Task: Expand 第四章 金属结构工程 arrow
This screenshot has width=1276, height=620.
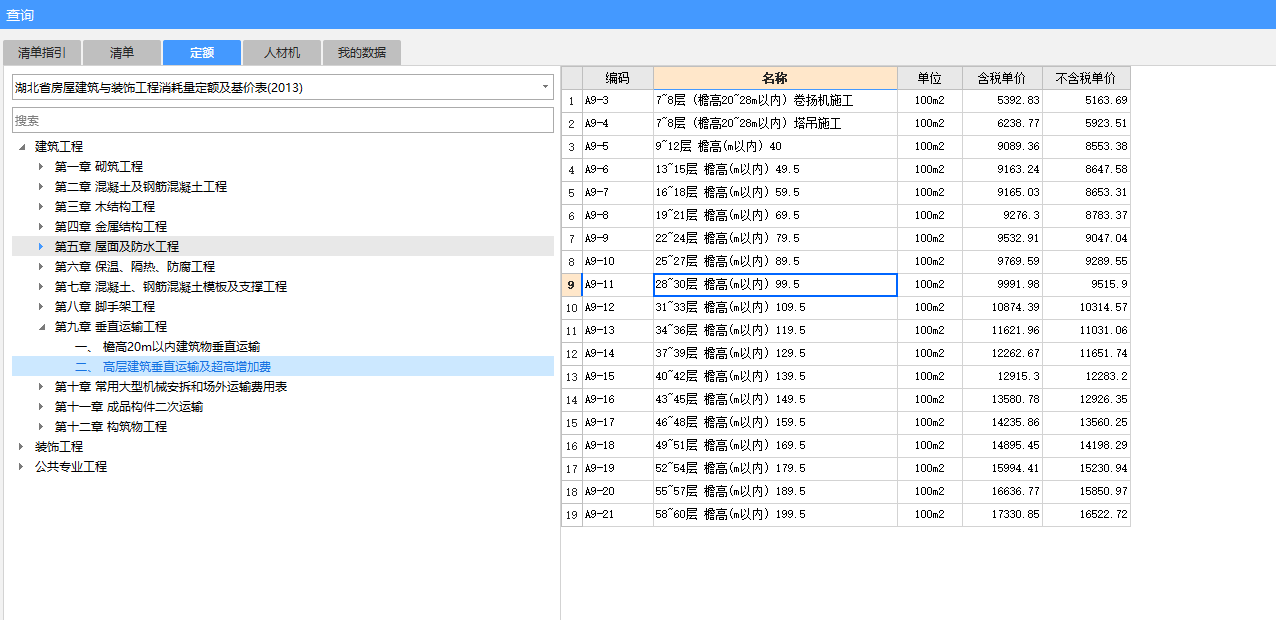Action: [x=41, y=227]
